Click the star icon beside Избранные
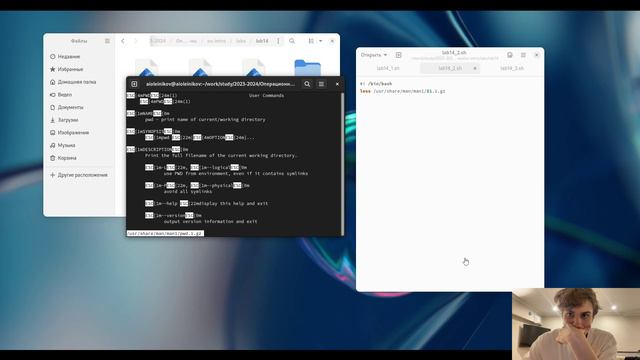The width and height of the screenshot is (640, 360). (x=53, y=69)
